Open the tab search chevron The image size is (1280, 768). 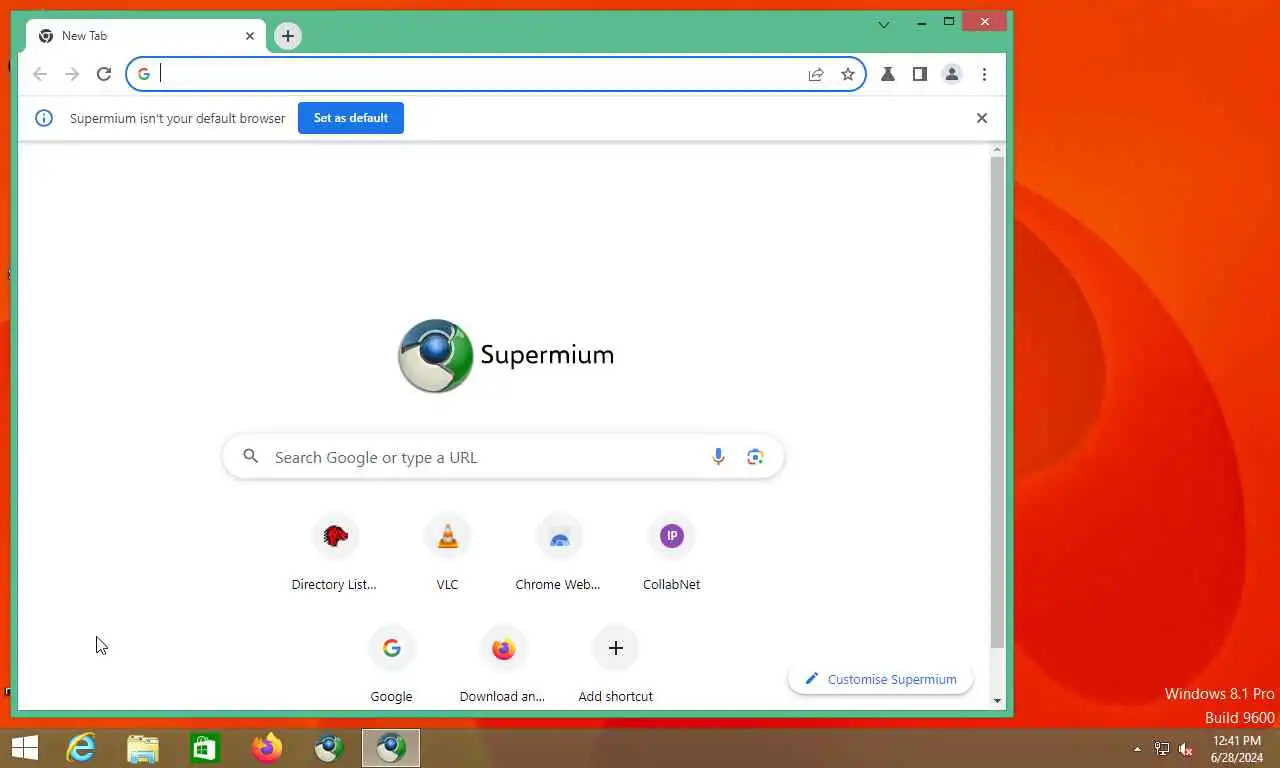tap(884, 23)
